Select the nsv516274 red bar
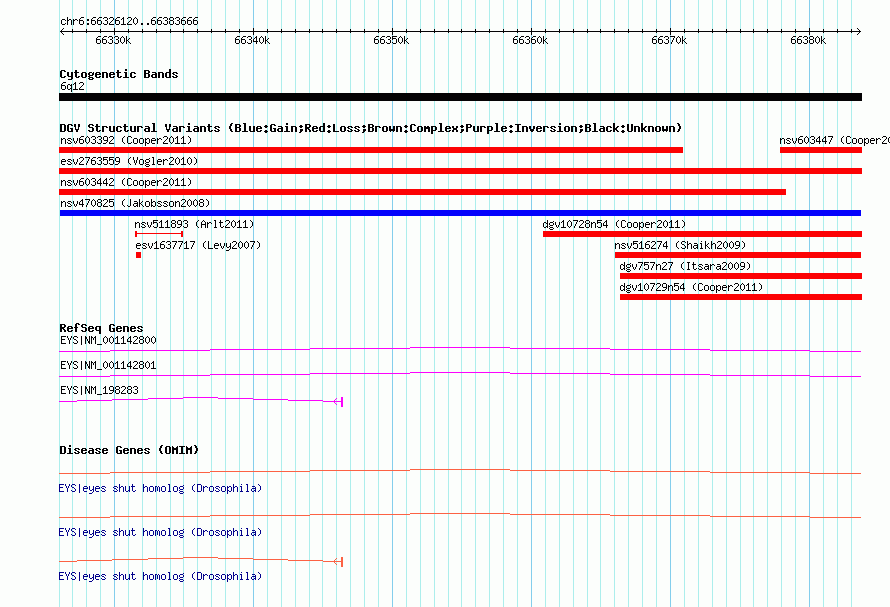The width and height of the screenshot is (890, 607). pyautogui.click(x=738, y=255)
